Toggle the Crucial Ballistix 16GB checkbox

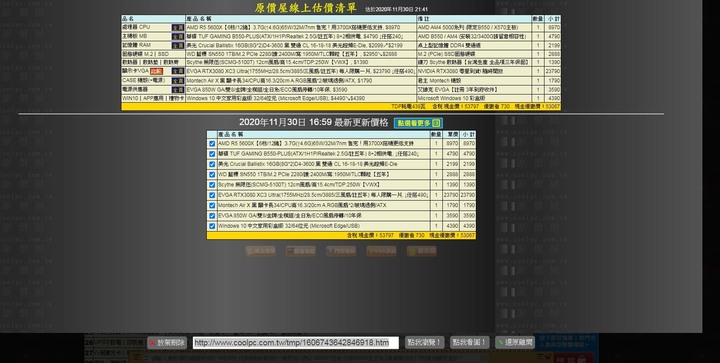pos(212,164)
